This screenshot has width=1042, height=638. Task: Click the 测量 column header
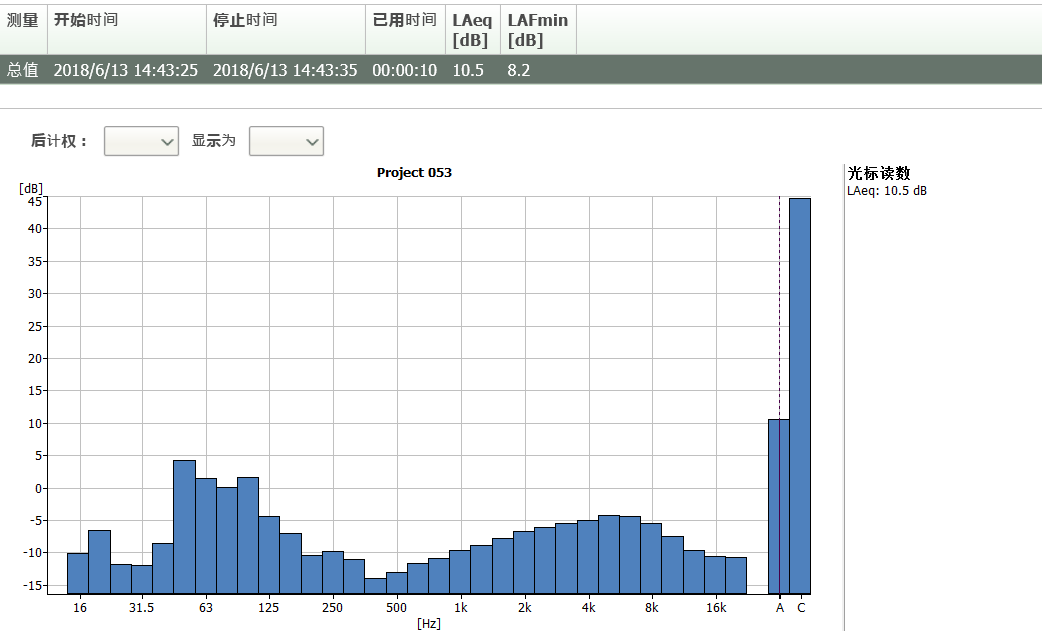coord(23,21)
